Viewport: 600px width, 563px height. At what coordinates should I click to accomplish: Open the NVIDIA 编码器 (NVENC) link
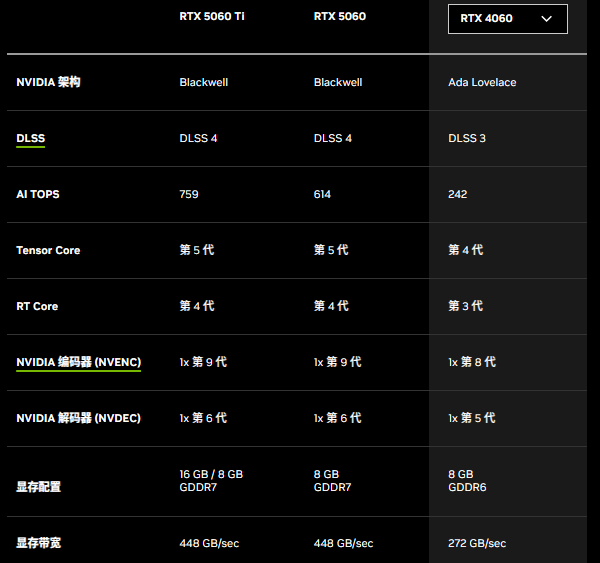(x=78, y=362)
